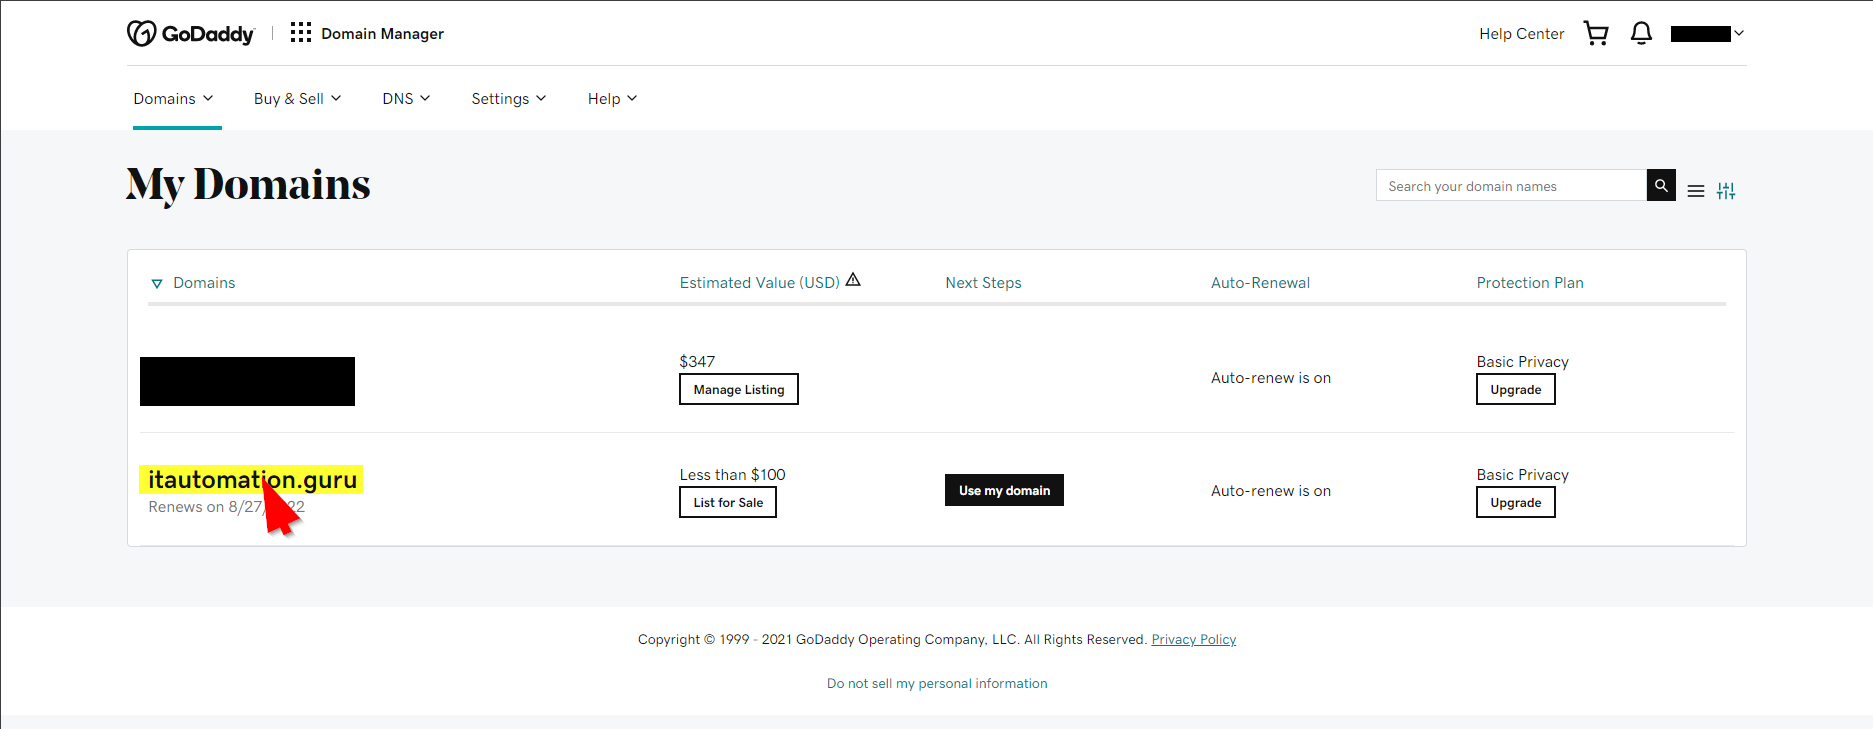Click Domain Manager title
1873x729 pixels.
382,33
